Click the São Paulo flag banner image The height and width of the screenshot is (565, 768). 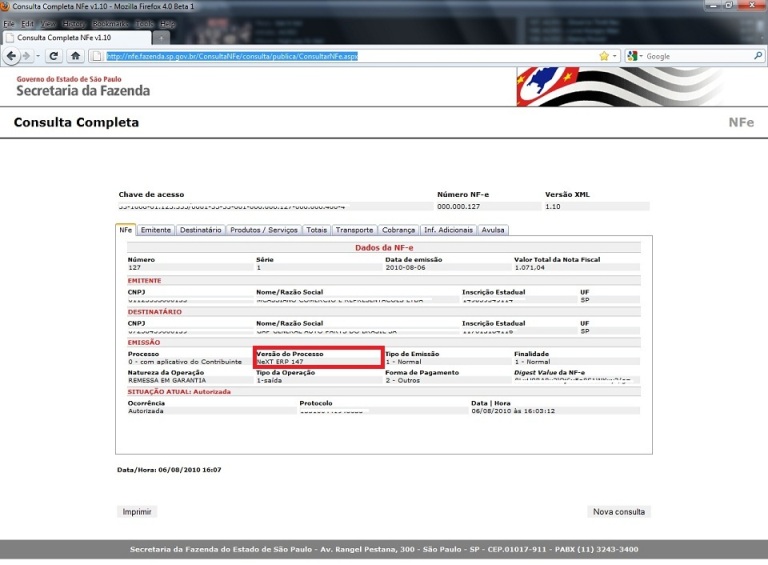[x=619, y=87]
